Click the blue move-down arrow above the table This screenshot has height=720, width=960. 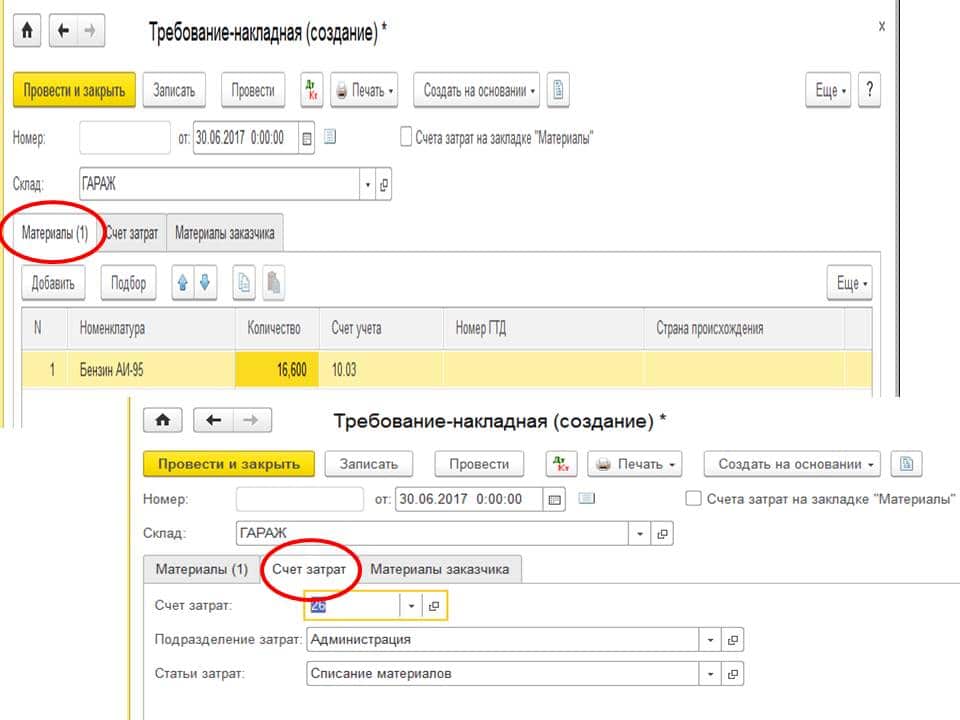click(x=205, y=283)
